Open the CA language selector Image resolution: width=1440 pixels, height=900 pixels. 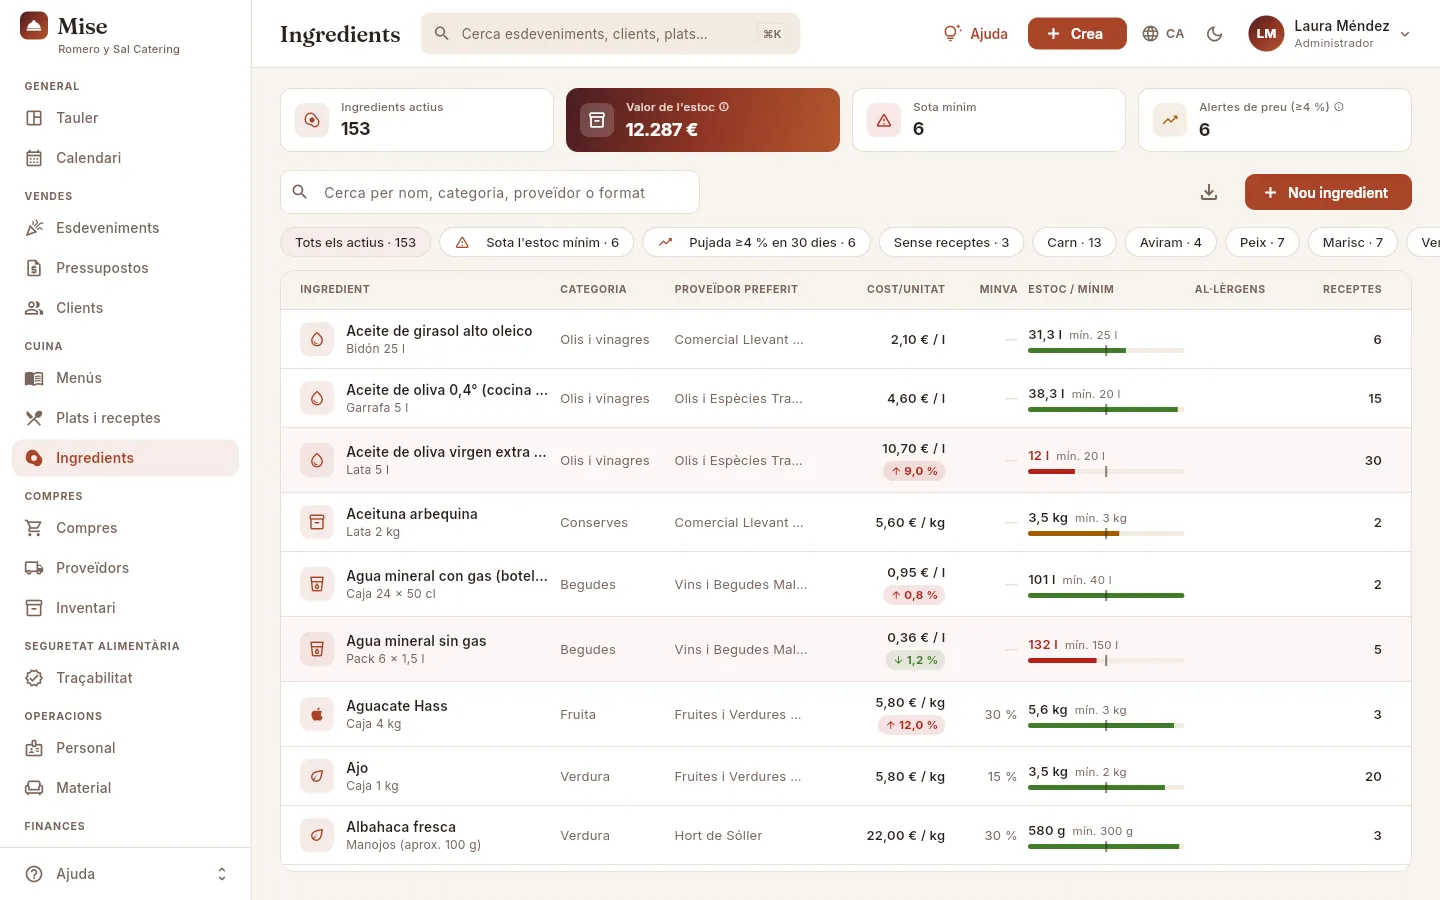pyautogui.click(x=1163, y=34)
